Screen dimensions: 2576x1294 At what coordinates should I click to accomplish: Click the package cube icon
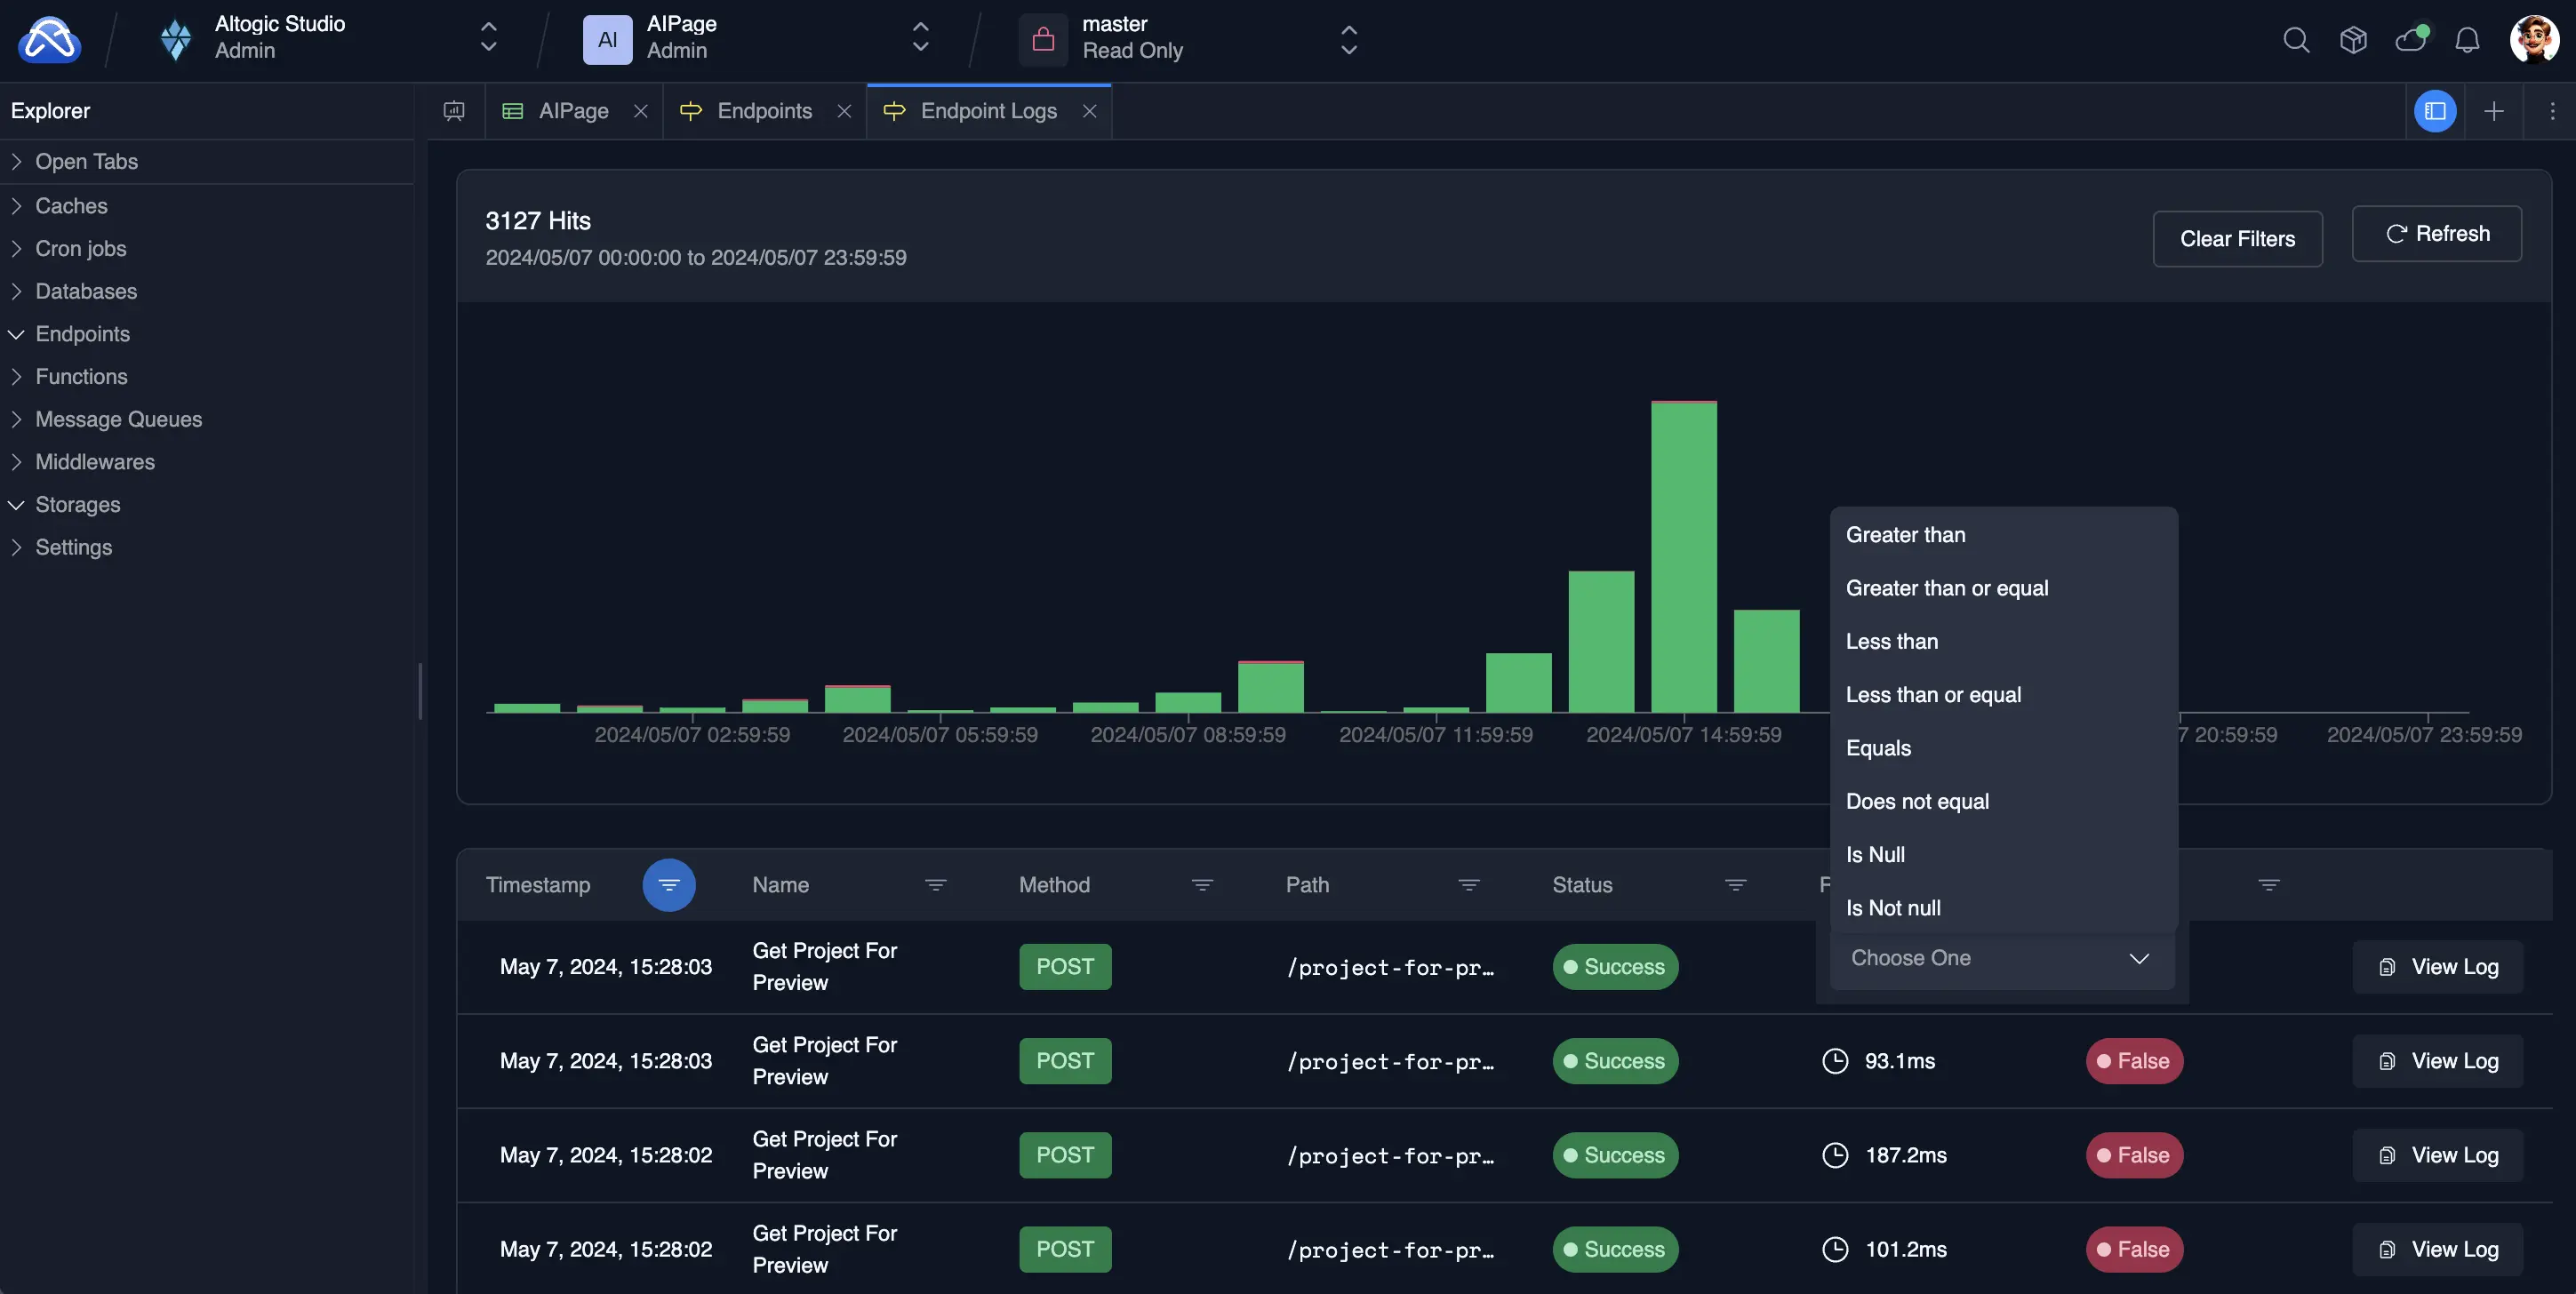pos(2353,40)
